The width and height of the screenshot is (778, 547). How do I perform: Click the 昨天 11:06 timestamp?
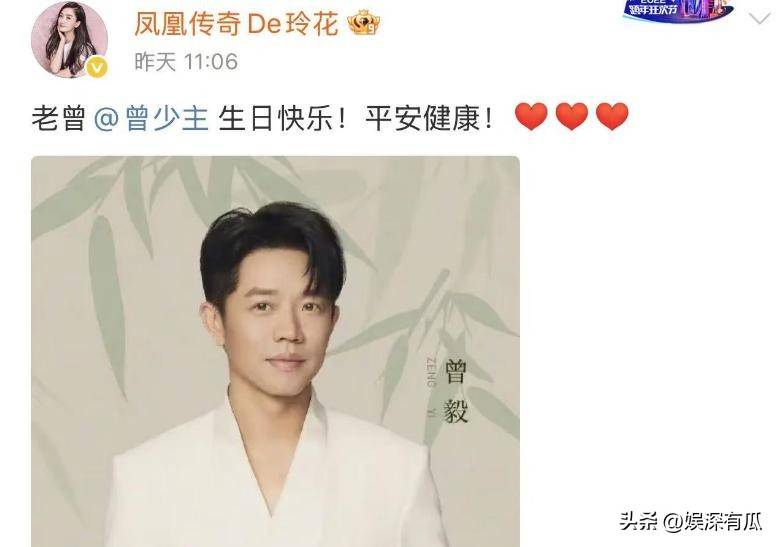click(186, 62)
